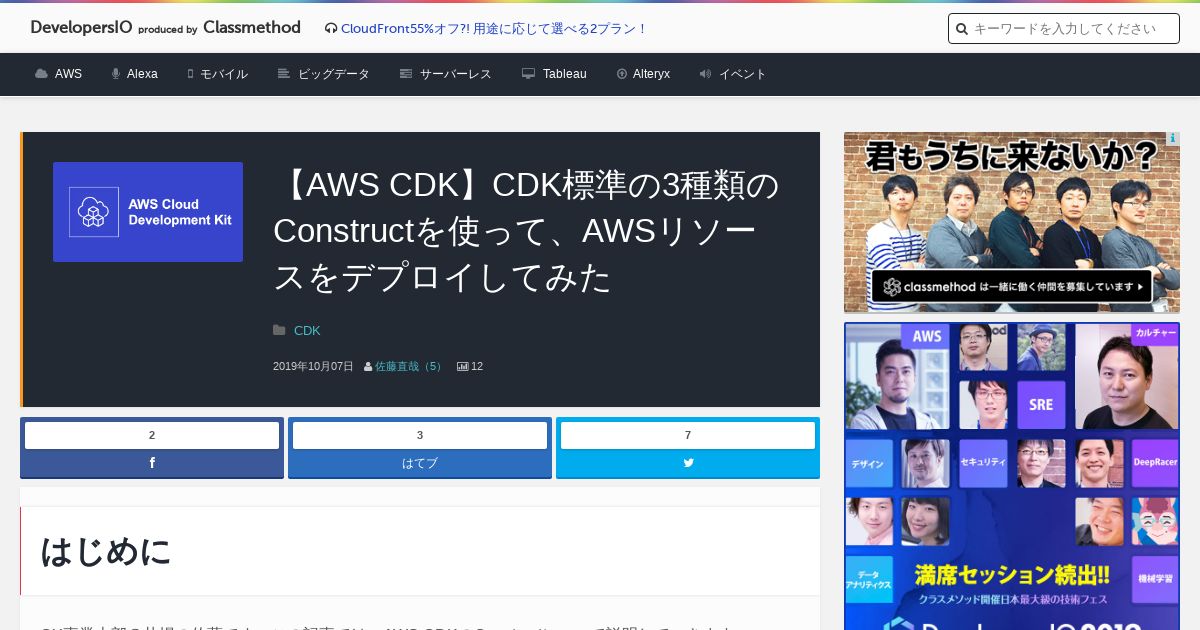Click the cloud icon beside AWS
Viewport: 1200px width, 630px height.
[41, 74]
